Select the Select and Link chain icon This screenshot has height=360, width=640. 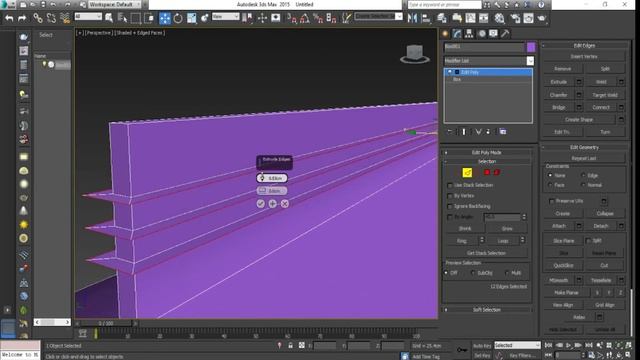pos(38,18)
